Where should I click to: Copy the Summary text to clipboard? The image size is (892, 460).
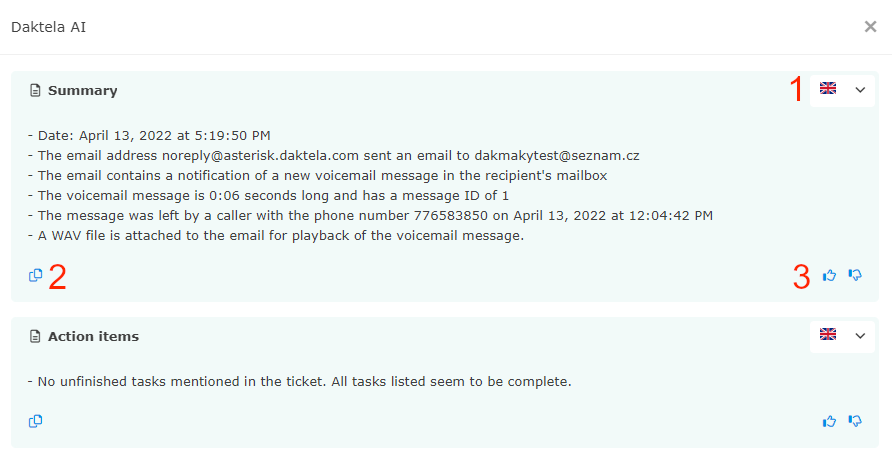(x=36, y=275)
